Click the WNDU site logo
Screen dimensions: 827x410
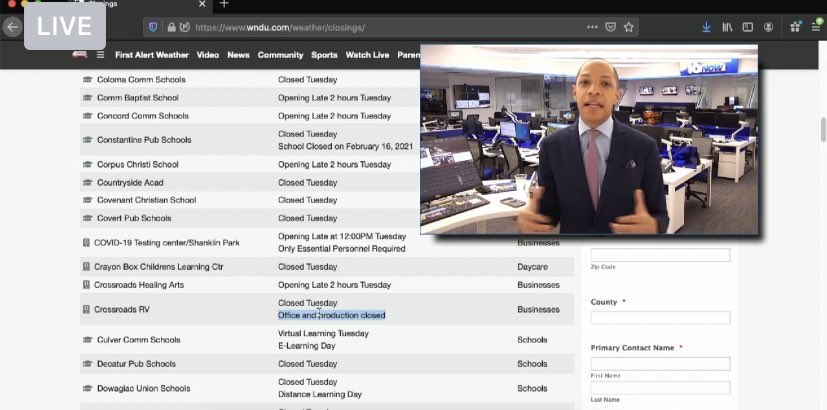80,54
